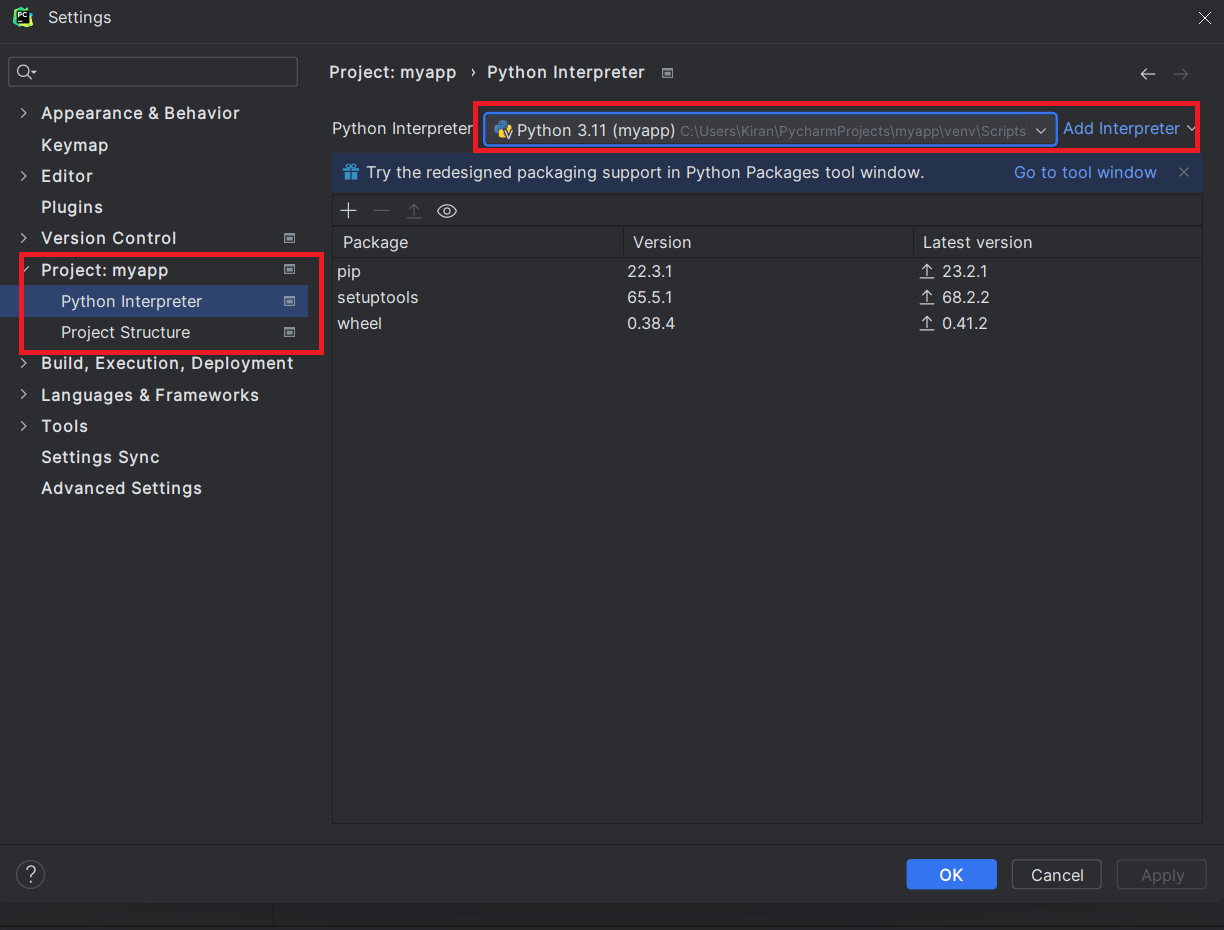
Task: Select the uninstall package minus icon
Action: pos(381,211)
